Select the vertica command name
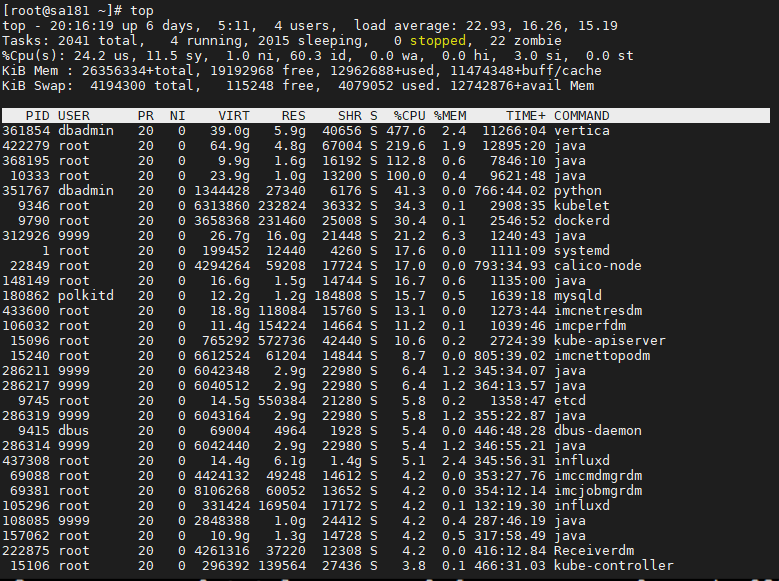 coord(581,130)
